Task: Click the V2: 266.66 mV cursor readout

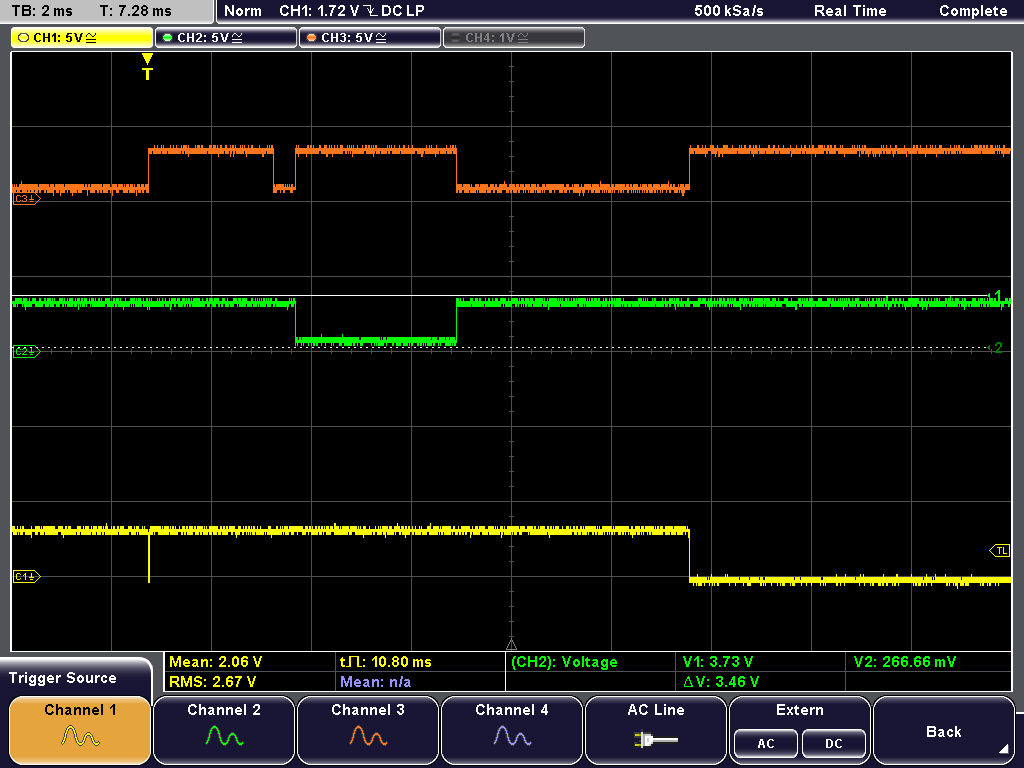Action: coord(904,662)
